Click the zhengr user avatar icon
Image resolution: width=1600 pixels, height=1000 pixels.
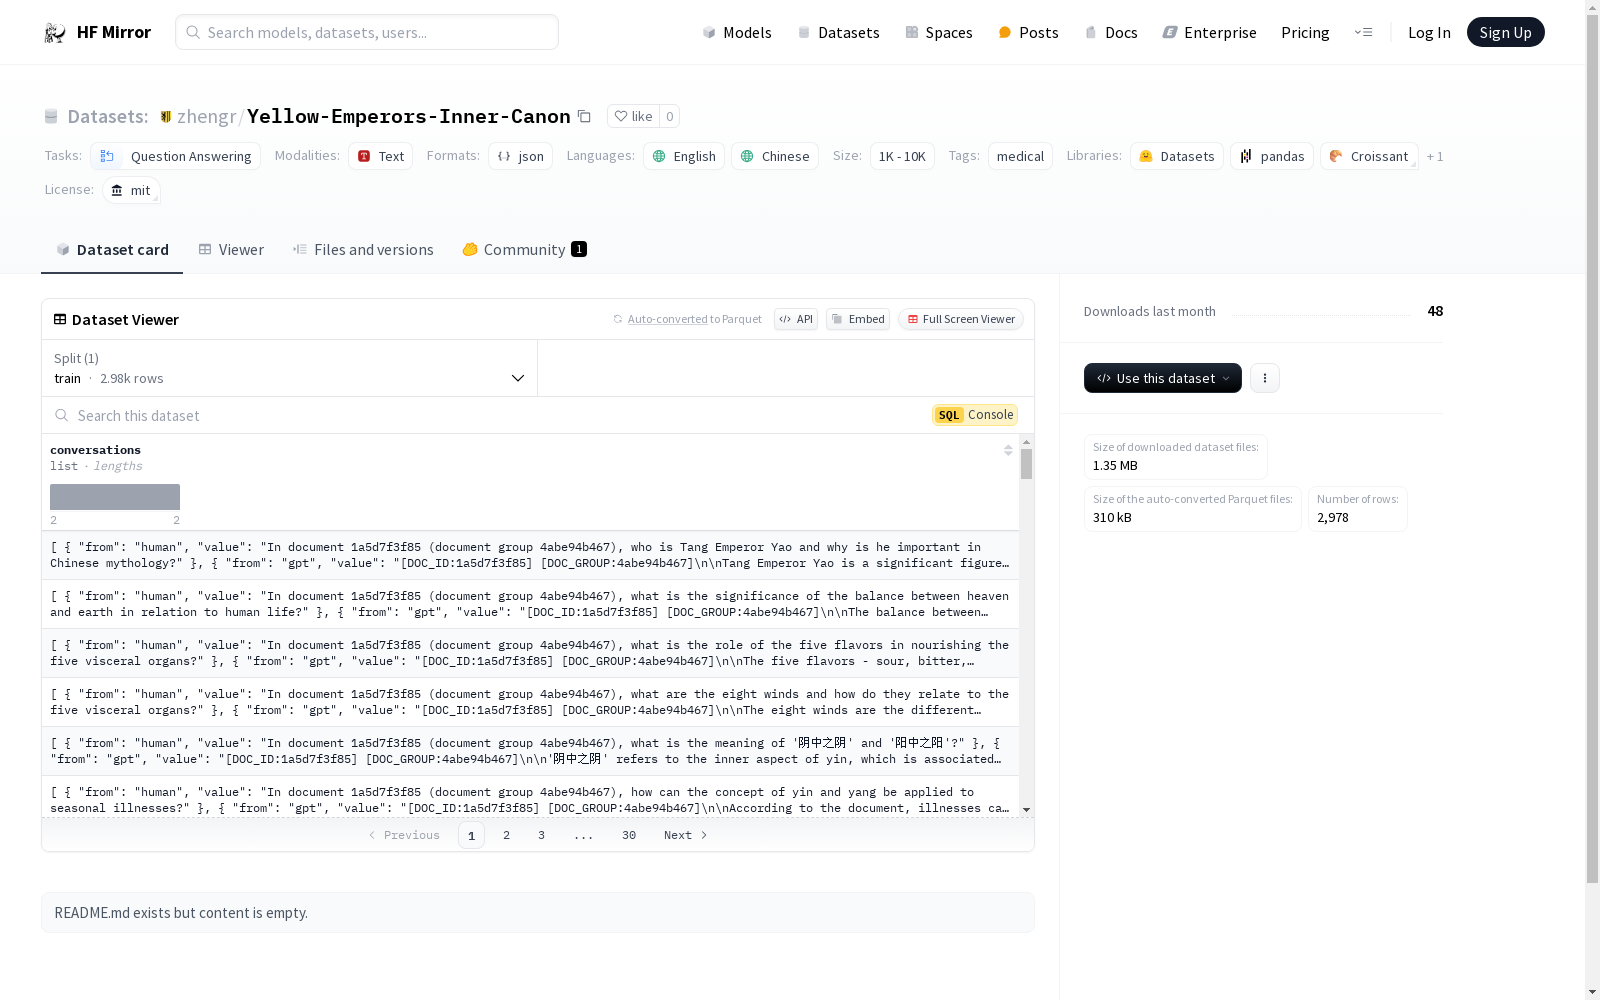click(x=166, y=117)
